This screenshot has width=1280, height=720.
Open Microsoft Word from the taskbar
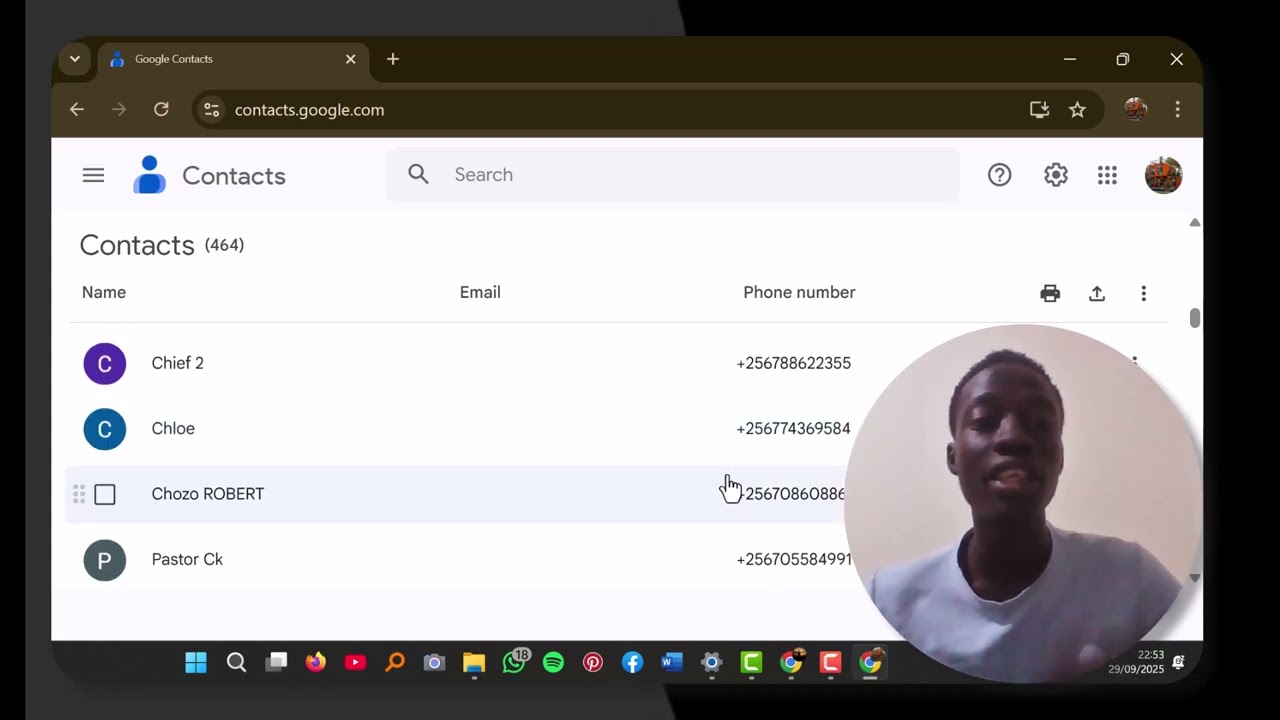tap(672, 662)
